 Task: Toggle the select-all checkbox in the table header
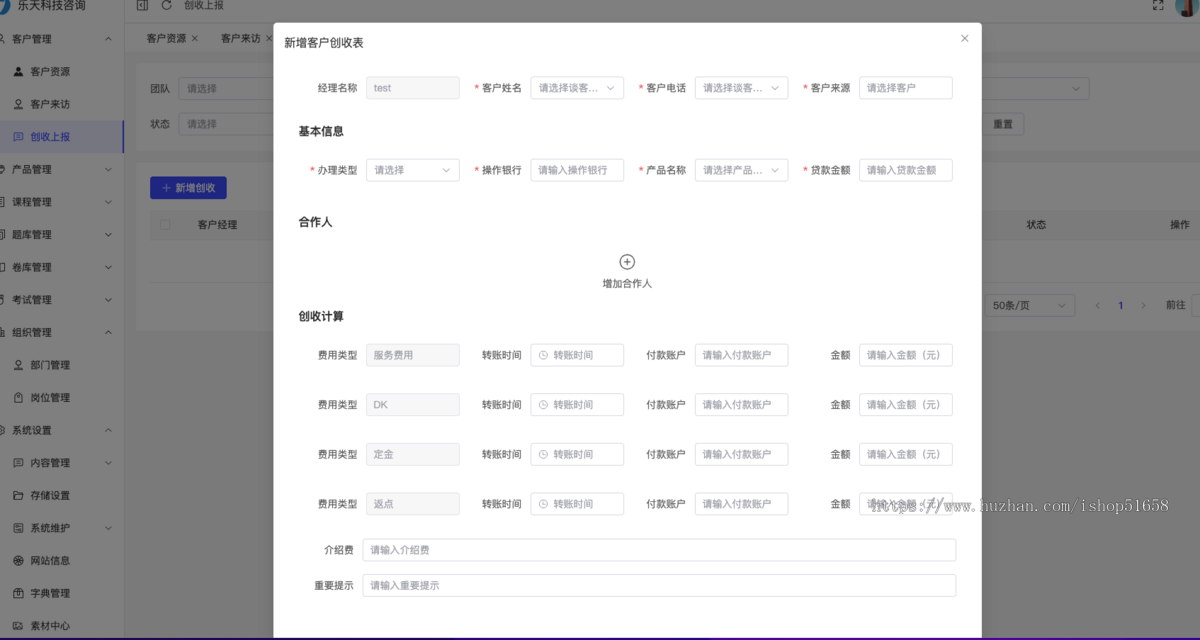[x=165, y=224]
